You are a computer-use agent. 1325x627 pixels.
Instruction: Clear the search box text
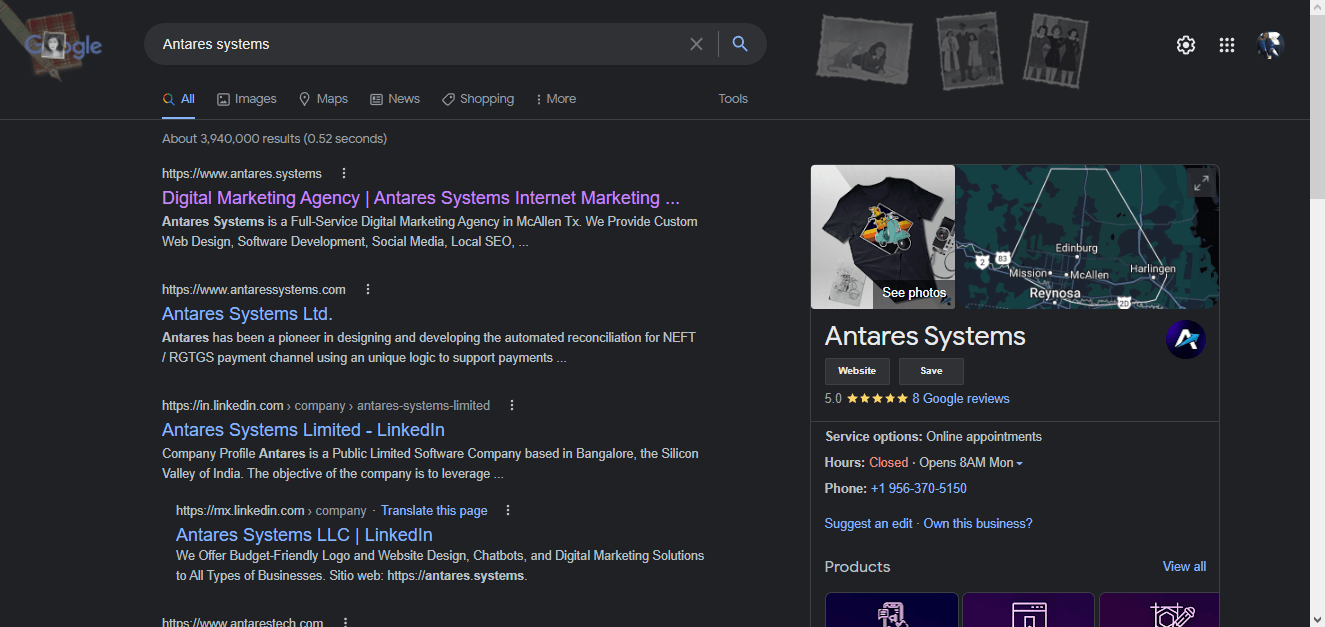[696, 44]
